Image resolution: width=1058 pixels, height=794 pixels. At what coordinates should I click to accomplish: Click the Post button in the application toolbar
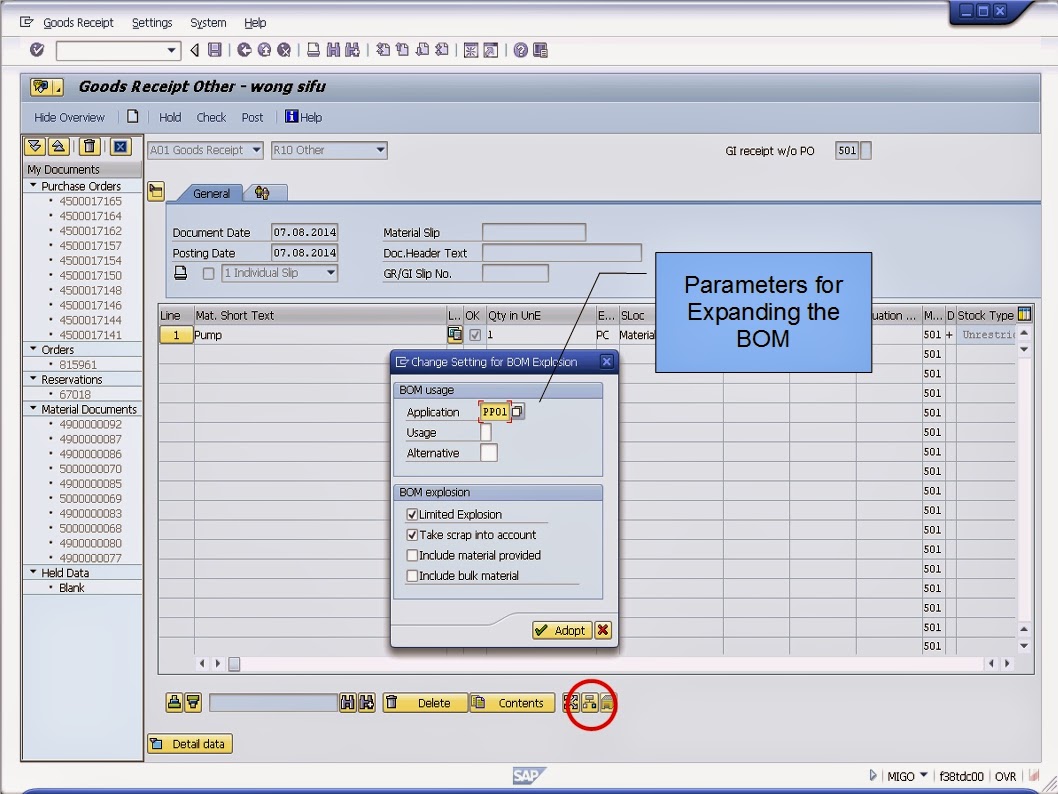[252, 117]
